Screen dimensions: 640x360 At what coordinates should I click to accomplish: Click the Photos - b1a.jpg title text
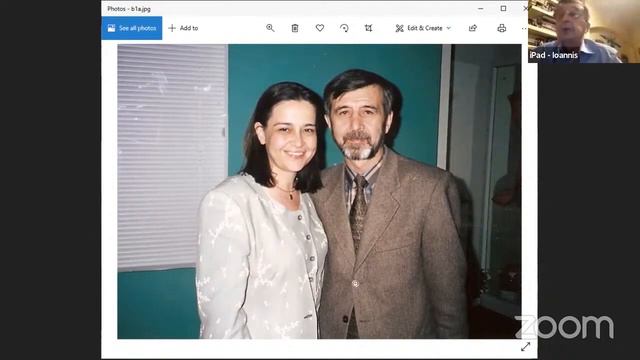click(129, 9)
